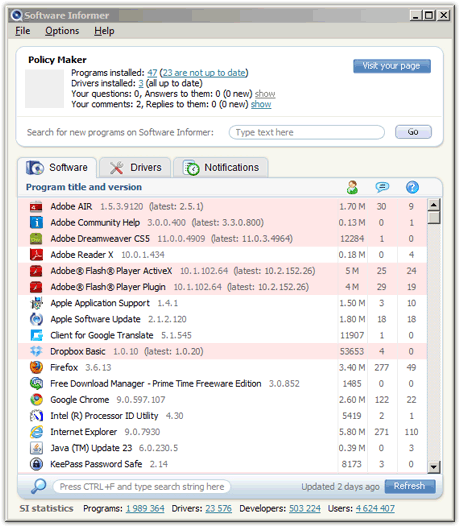Image resolution: width=460 pixels, height=527 pixels.
Task: Open the Programs 1 989 364 statistics link
Action: (x=145, y=509)
